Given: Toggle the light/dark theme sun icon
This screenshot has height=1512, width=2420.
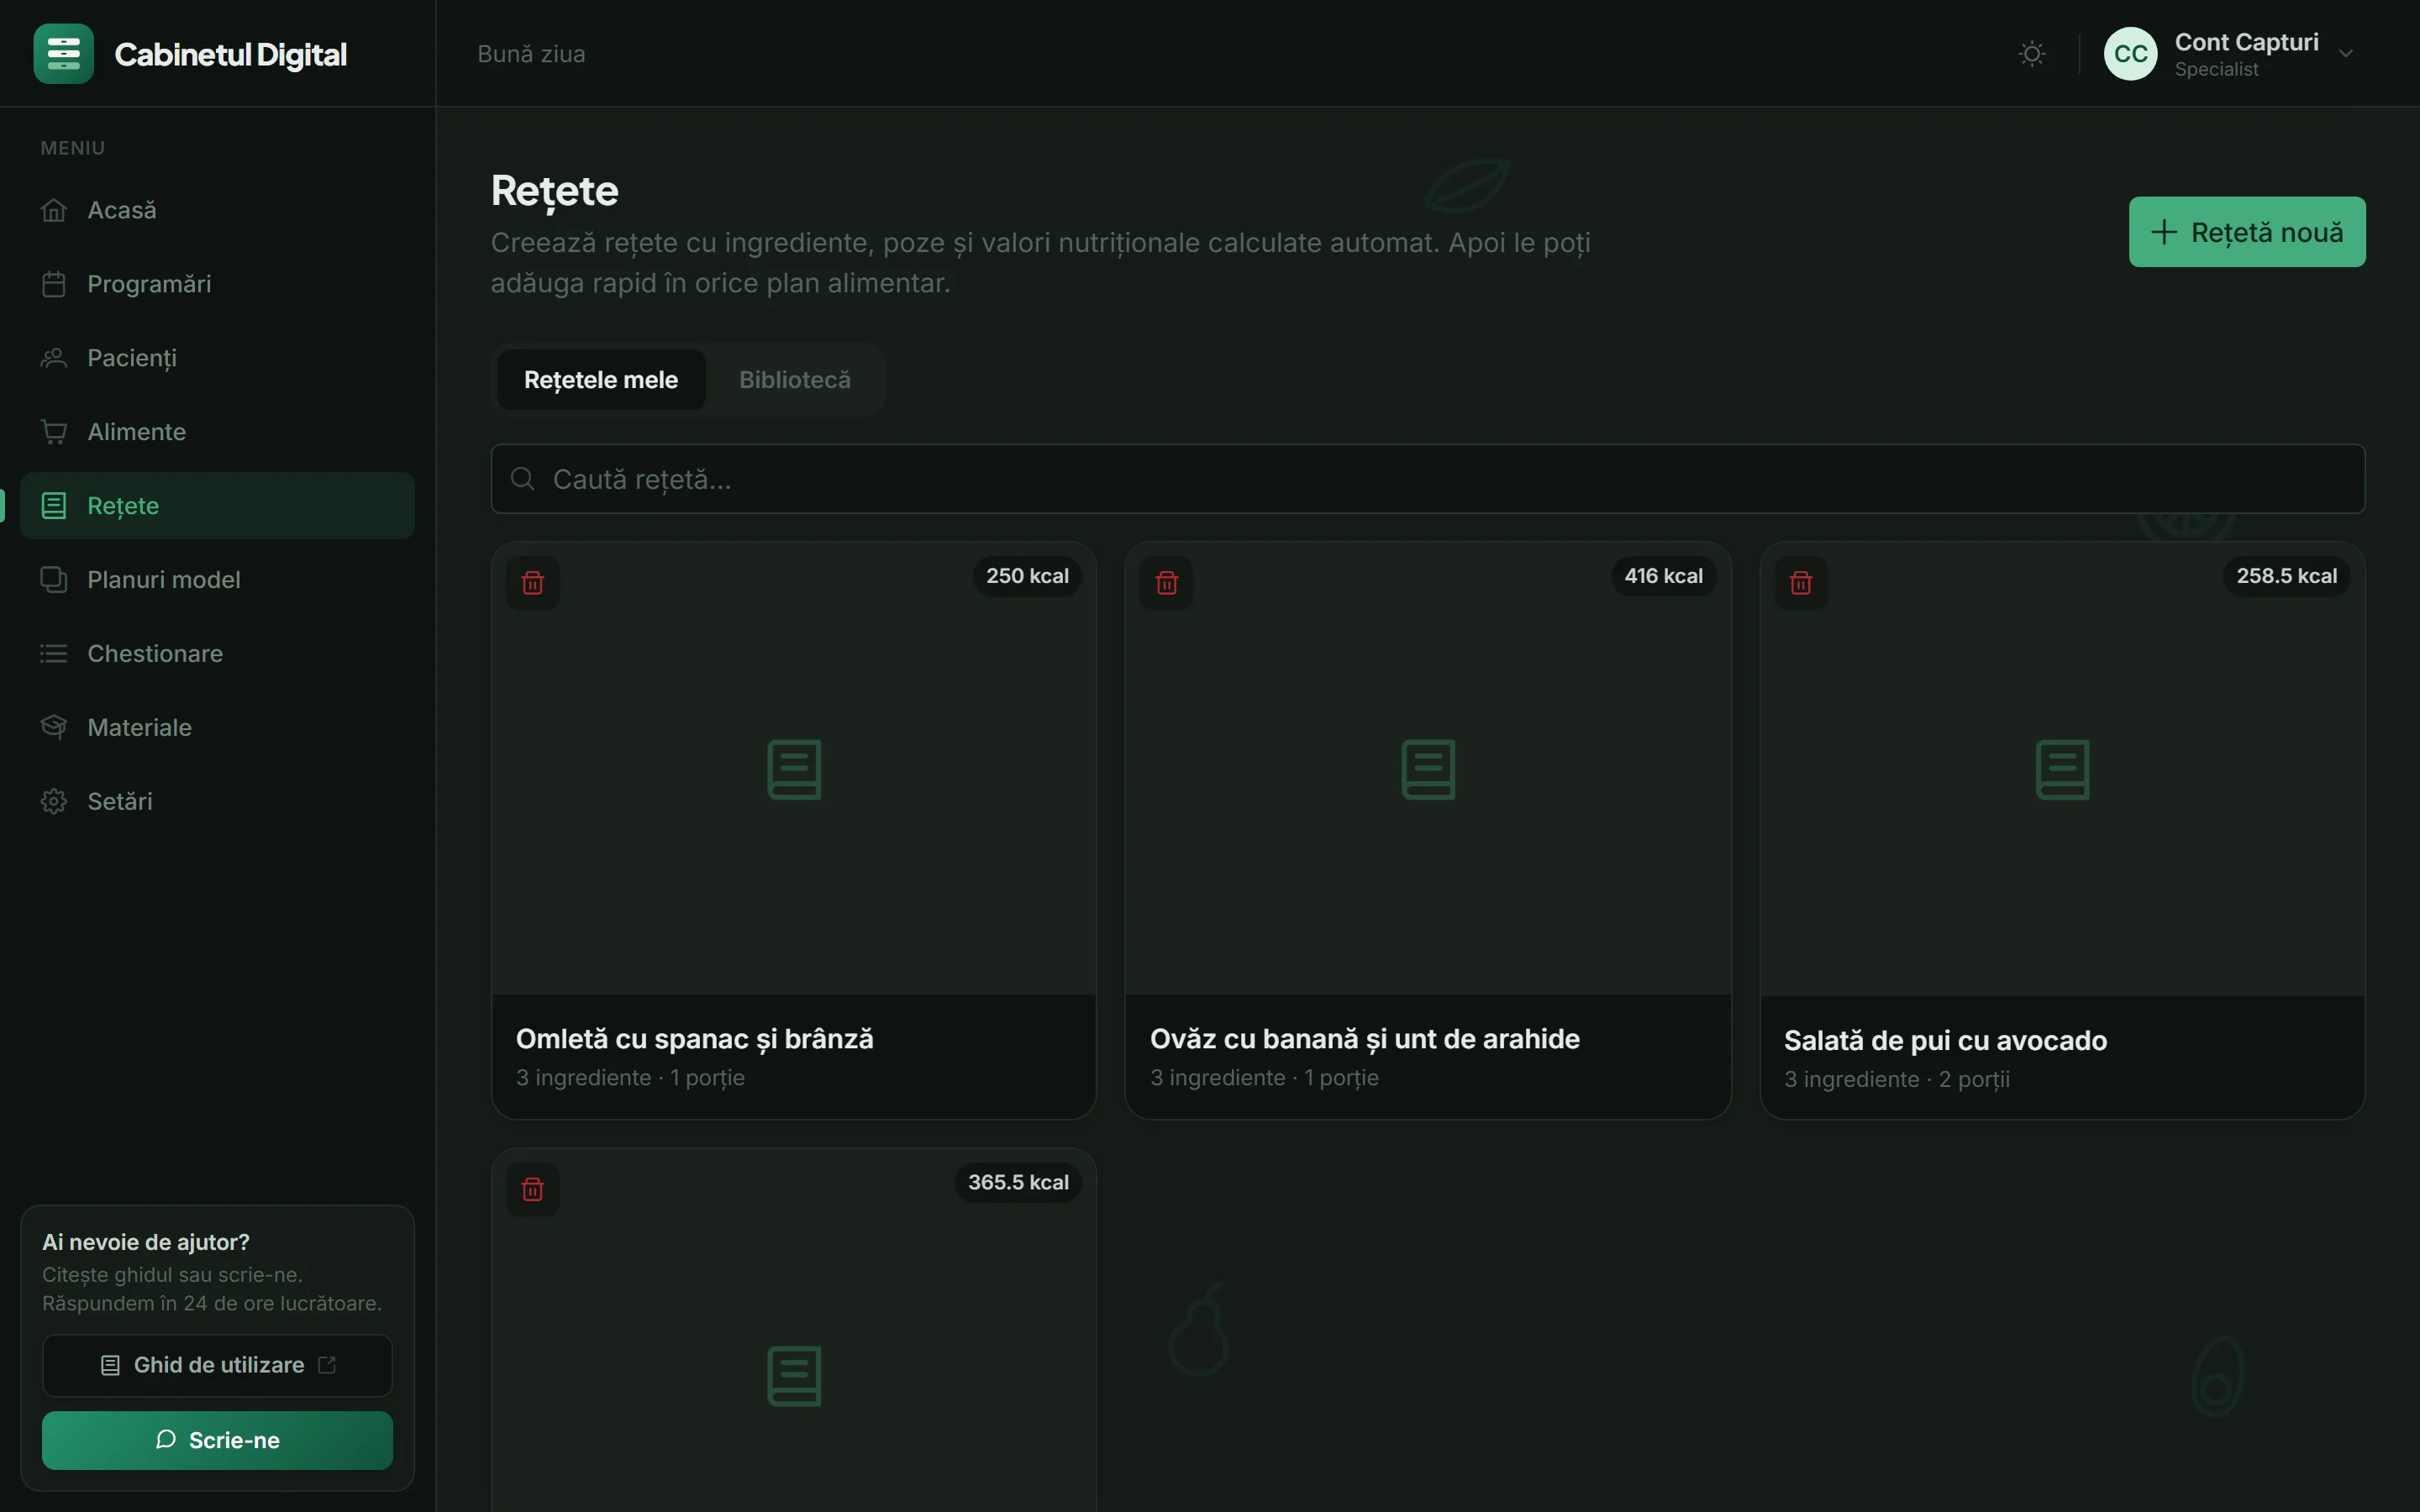Looking at the screenshot, I should (2032, 54).
